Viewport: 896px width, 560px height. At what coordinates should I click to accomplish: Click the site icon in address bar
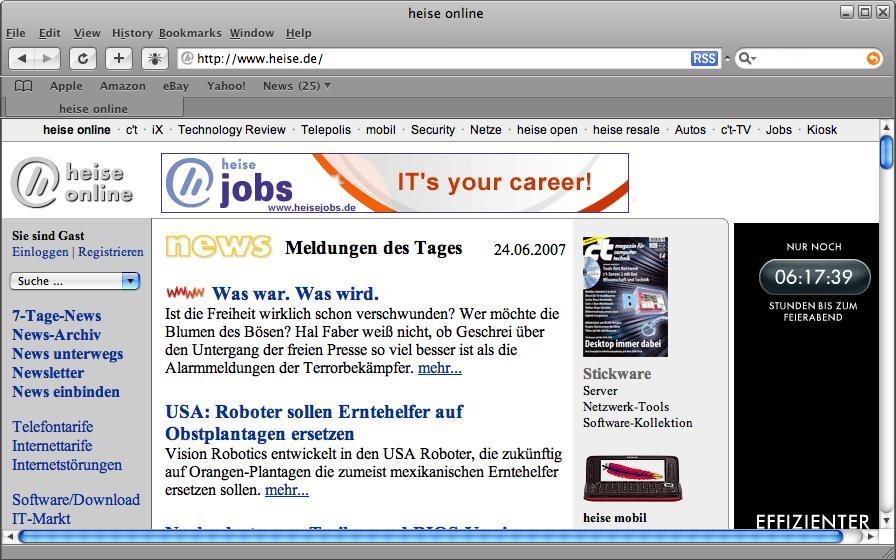(x=187, y=58)
